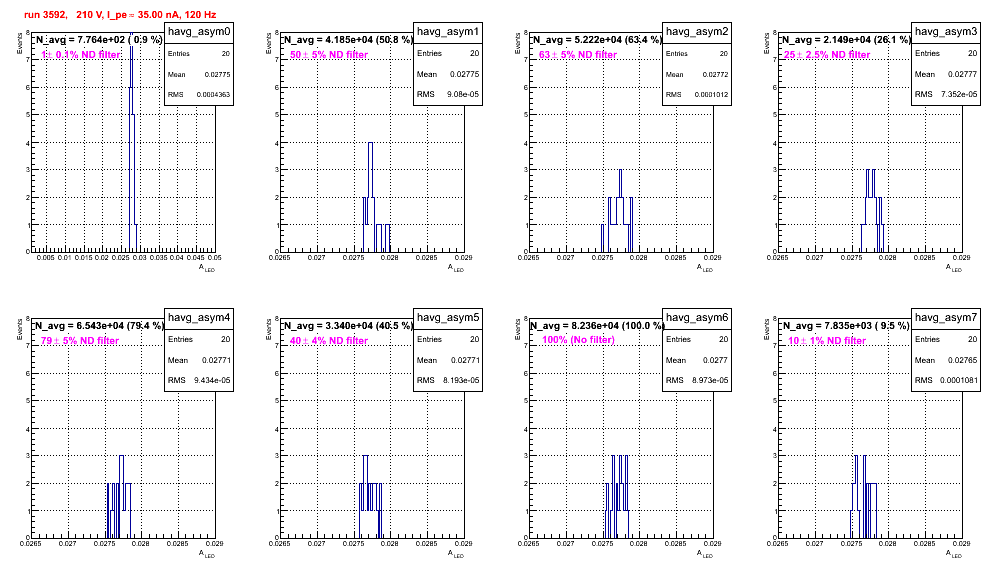996x572 pixels.
Task: Click the N_avg = 6.543e+04 label
Action: [98, 325]
